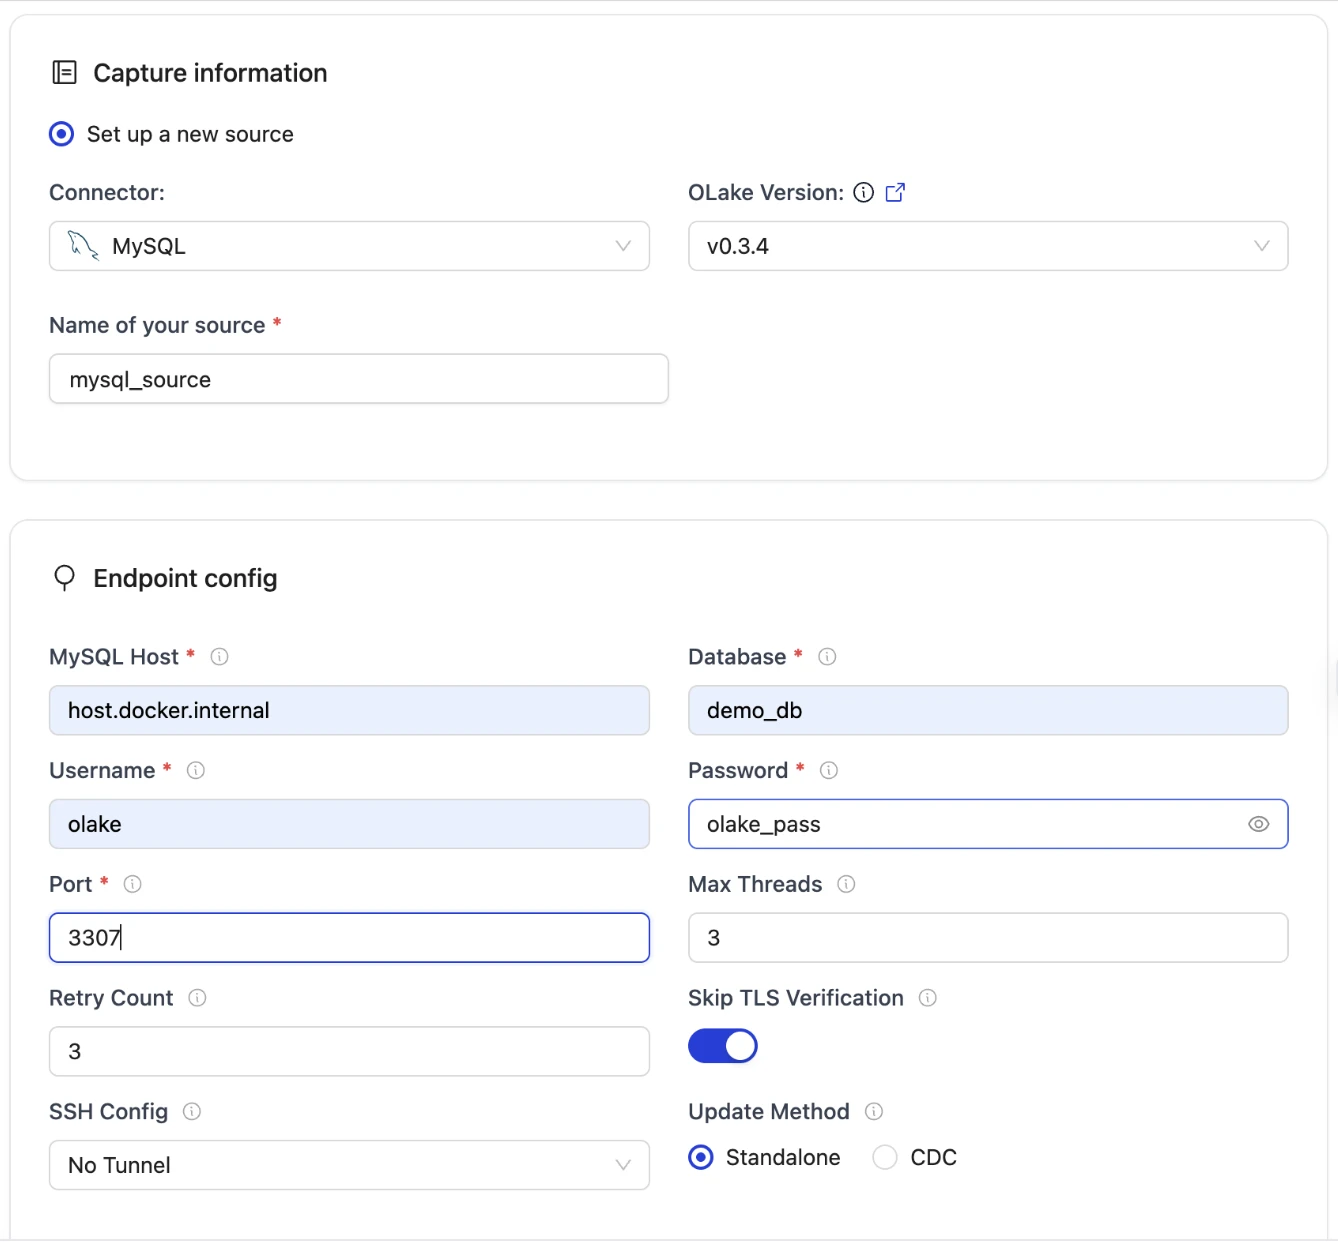This screenshot has width=1338, height=1242.
Task: Open the SSH Config No Tunnel dropdown
Action: pos(349,1165)
